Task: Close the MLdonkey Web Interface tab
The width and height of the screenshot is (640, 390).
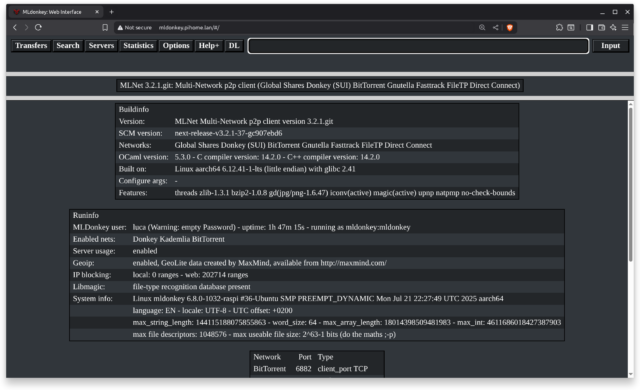Action: (97, 12)
